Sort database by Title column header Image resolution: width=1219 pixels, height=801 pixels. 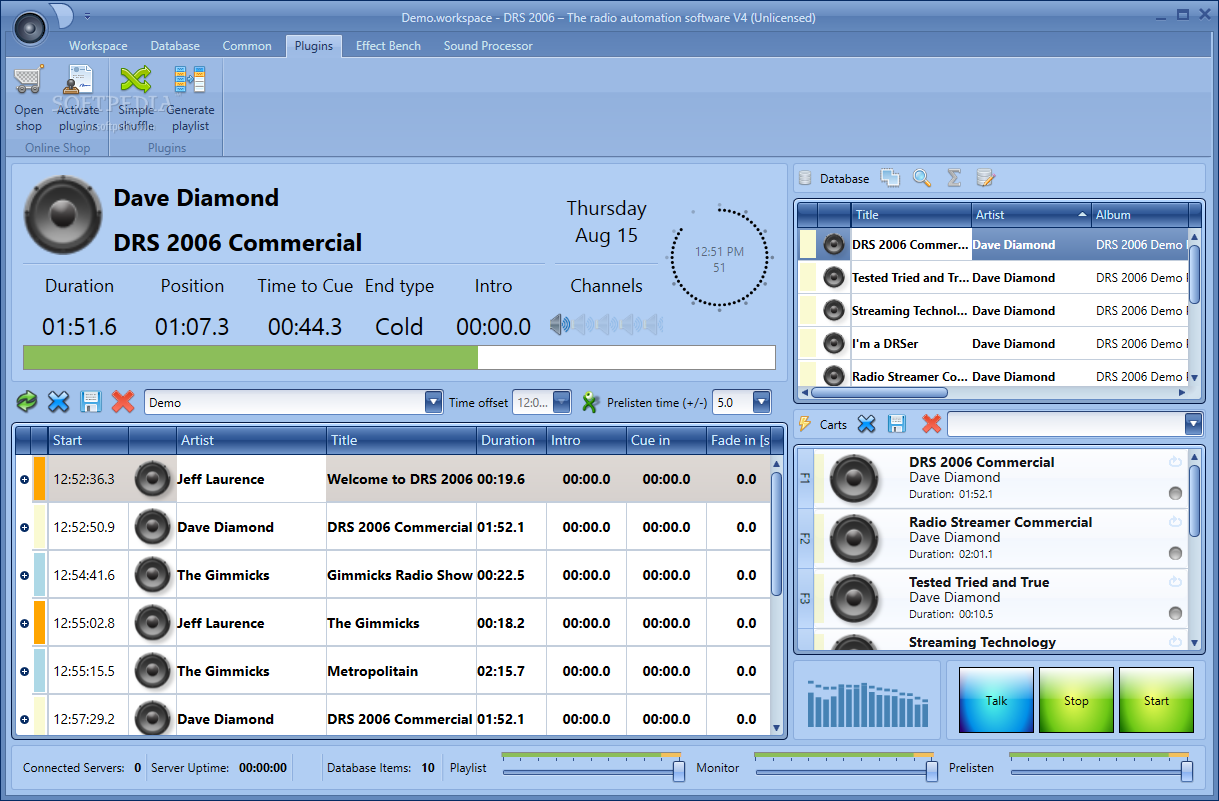(x=911, y=214)
